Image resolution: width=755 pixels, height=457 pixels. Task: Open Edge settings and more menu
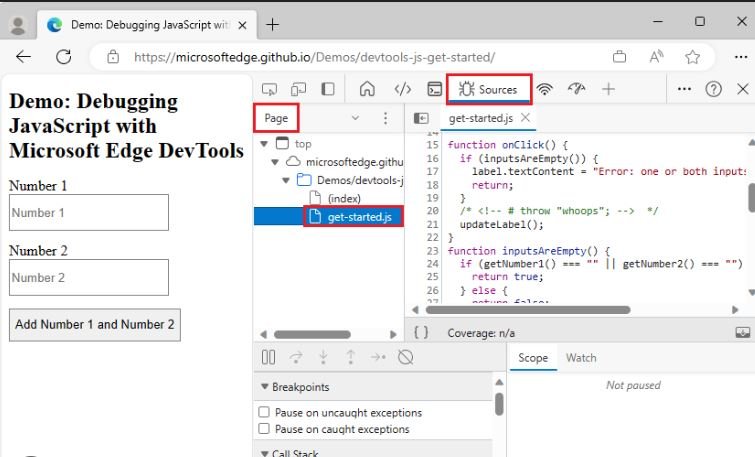tap(741, 57)
